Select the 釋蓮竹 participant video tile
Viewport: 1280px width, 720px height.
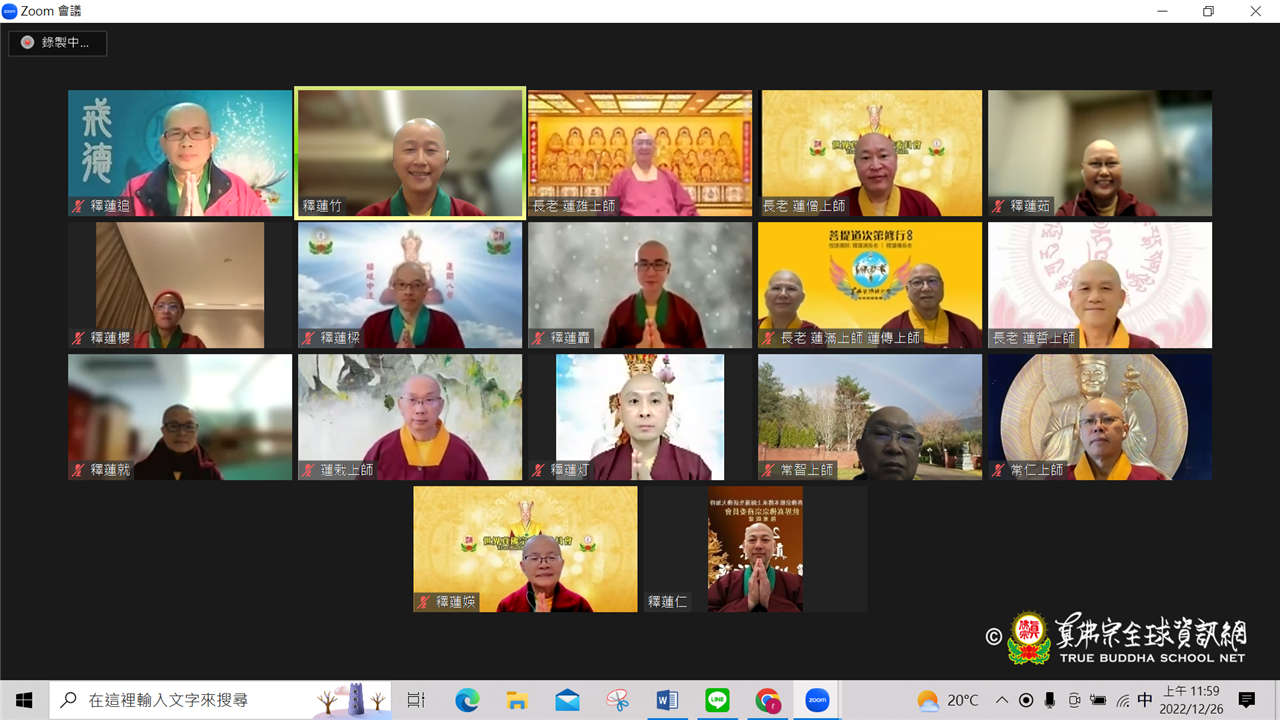point(410,152)
